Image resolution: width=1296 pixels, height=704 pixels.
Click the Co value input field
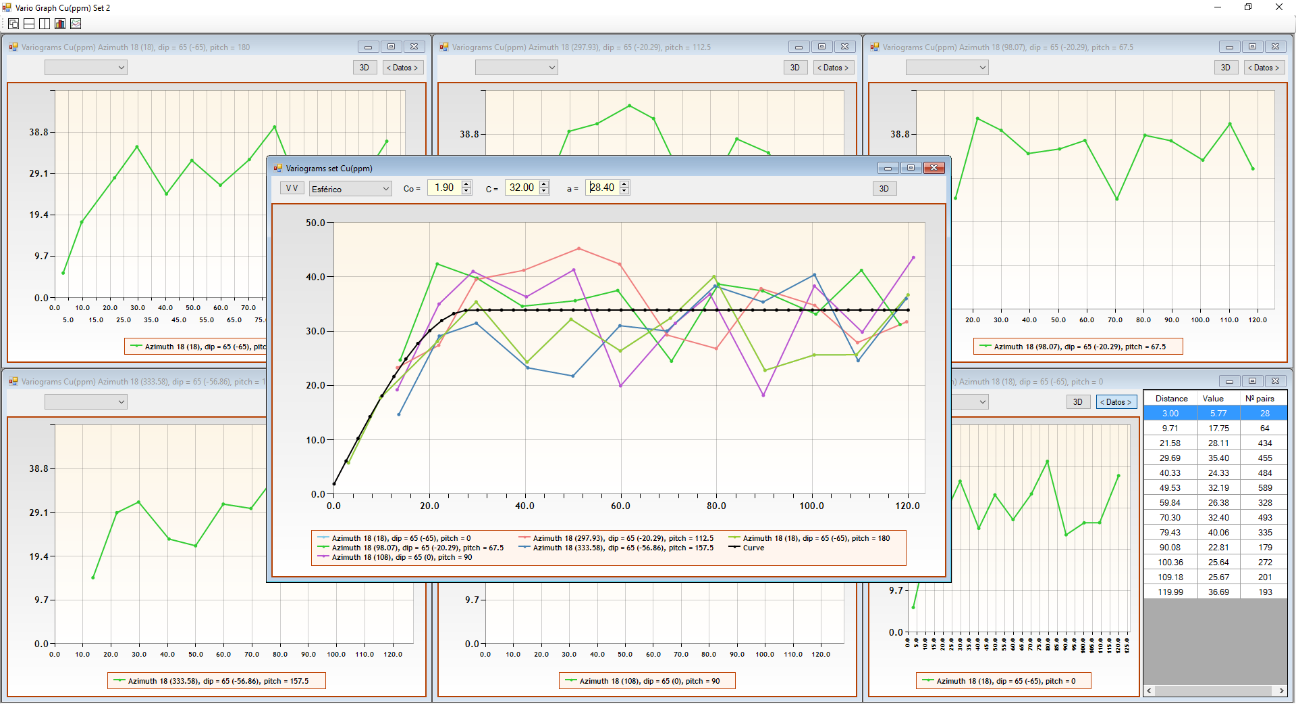[x=443, y=188]
